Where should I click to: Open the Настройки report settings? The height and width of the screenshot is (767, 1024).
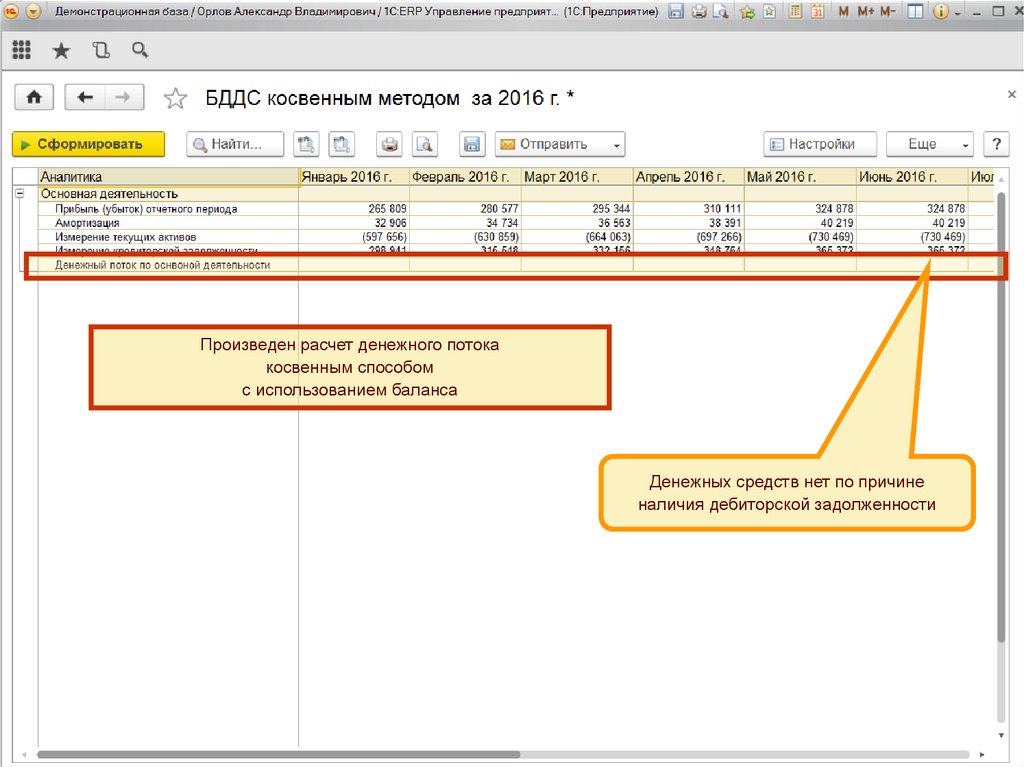point(820,144)
